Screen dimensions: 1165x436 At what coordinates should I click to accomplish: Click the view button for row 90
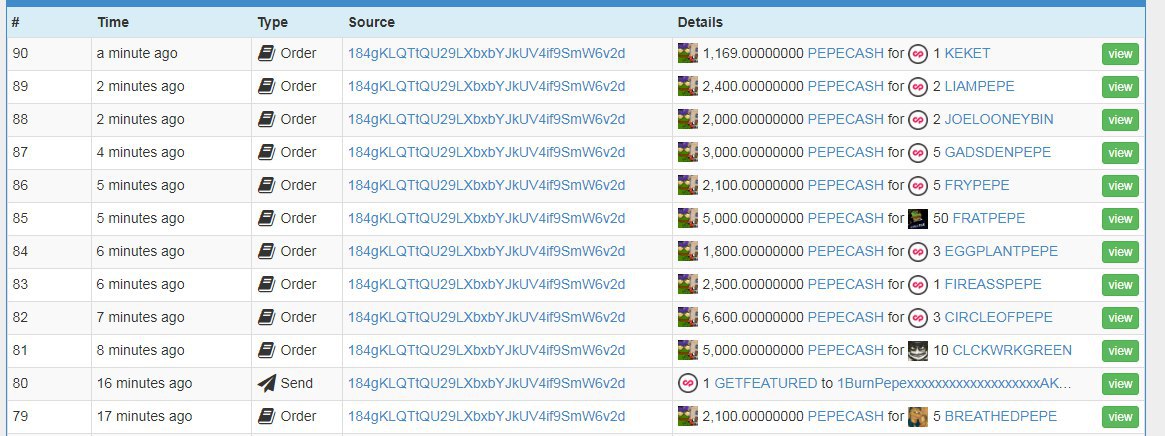click(x=1120, y=54)
